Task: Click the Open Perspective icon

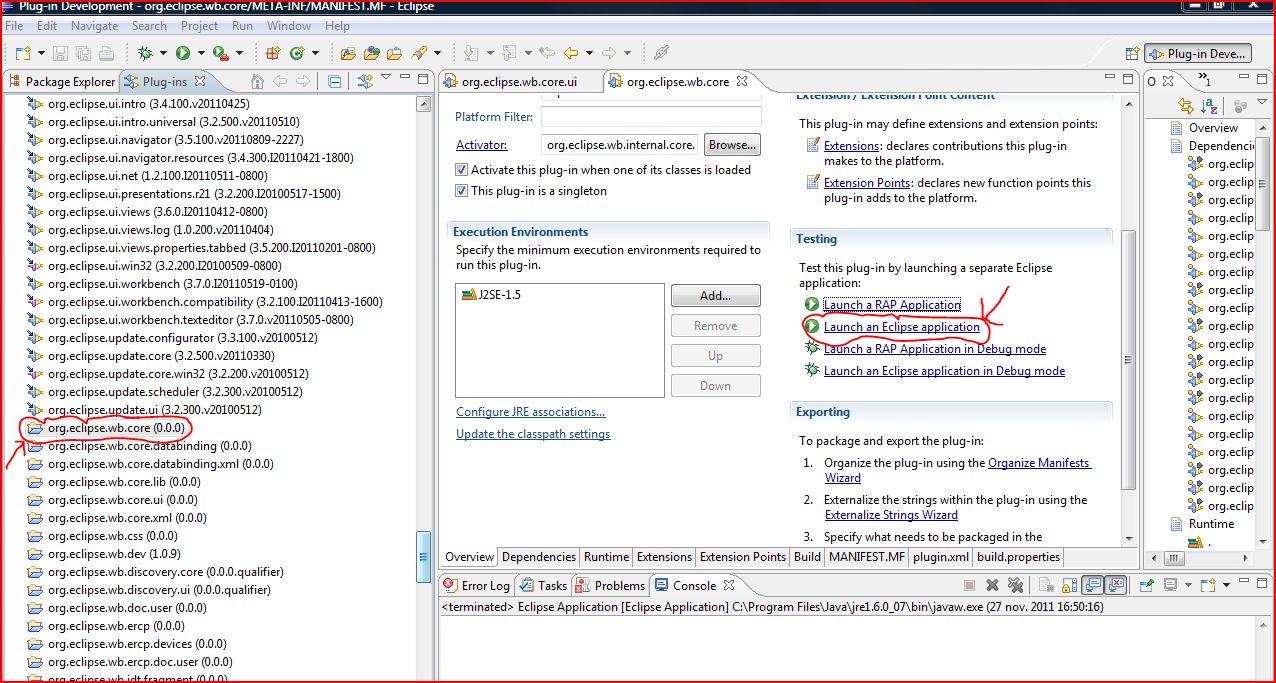Action: pyautogui.click(x=1132, y=54)
